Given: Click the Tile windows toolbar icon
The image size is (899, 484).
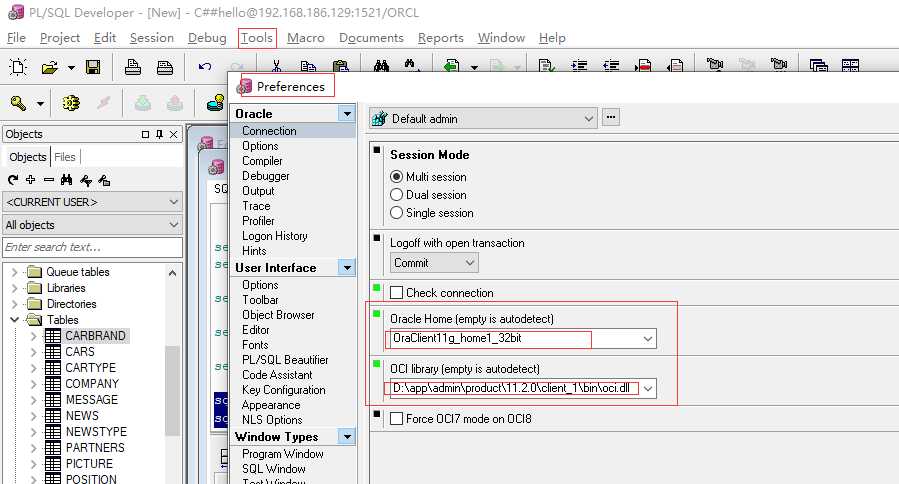Looking at the screenshot, I should [850, 66].
